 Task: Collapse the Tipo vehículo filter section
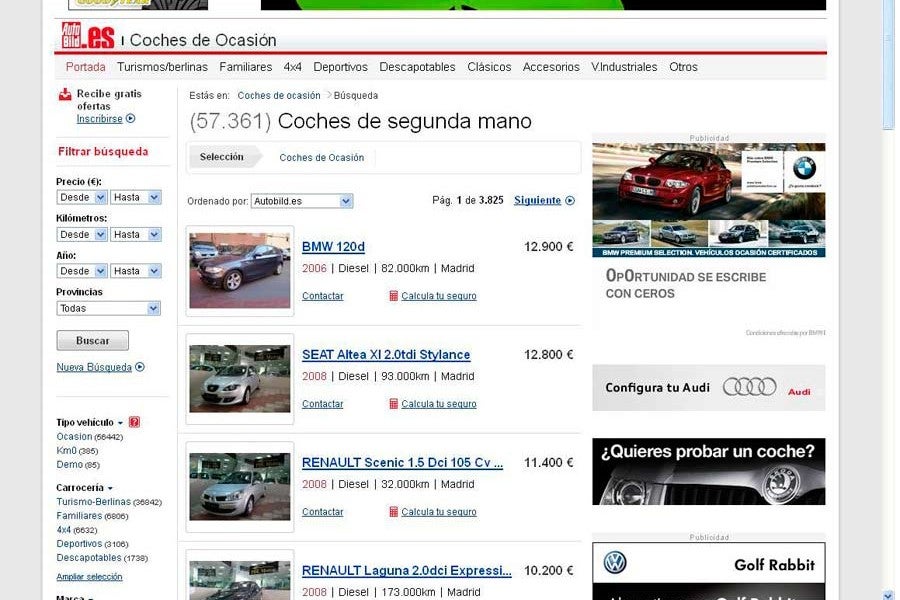pyautogui.click(x=120, y=423)
